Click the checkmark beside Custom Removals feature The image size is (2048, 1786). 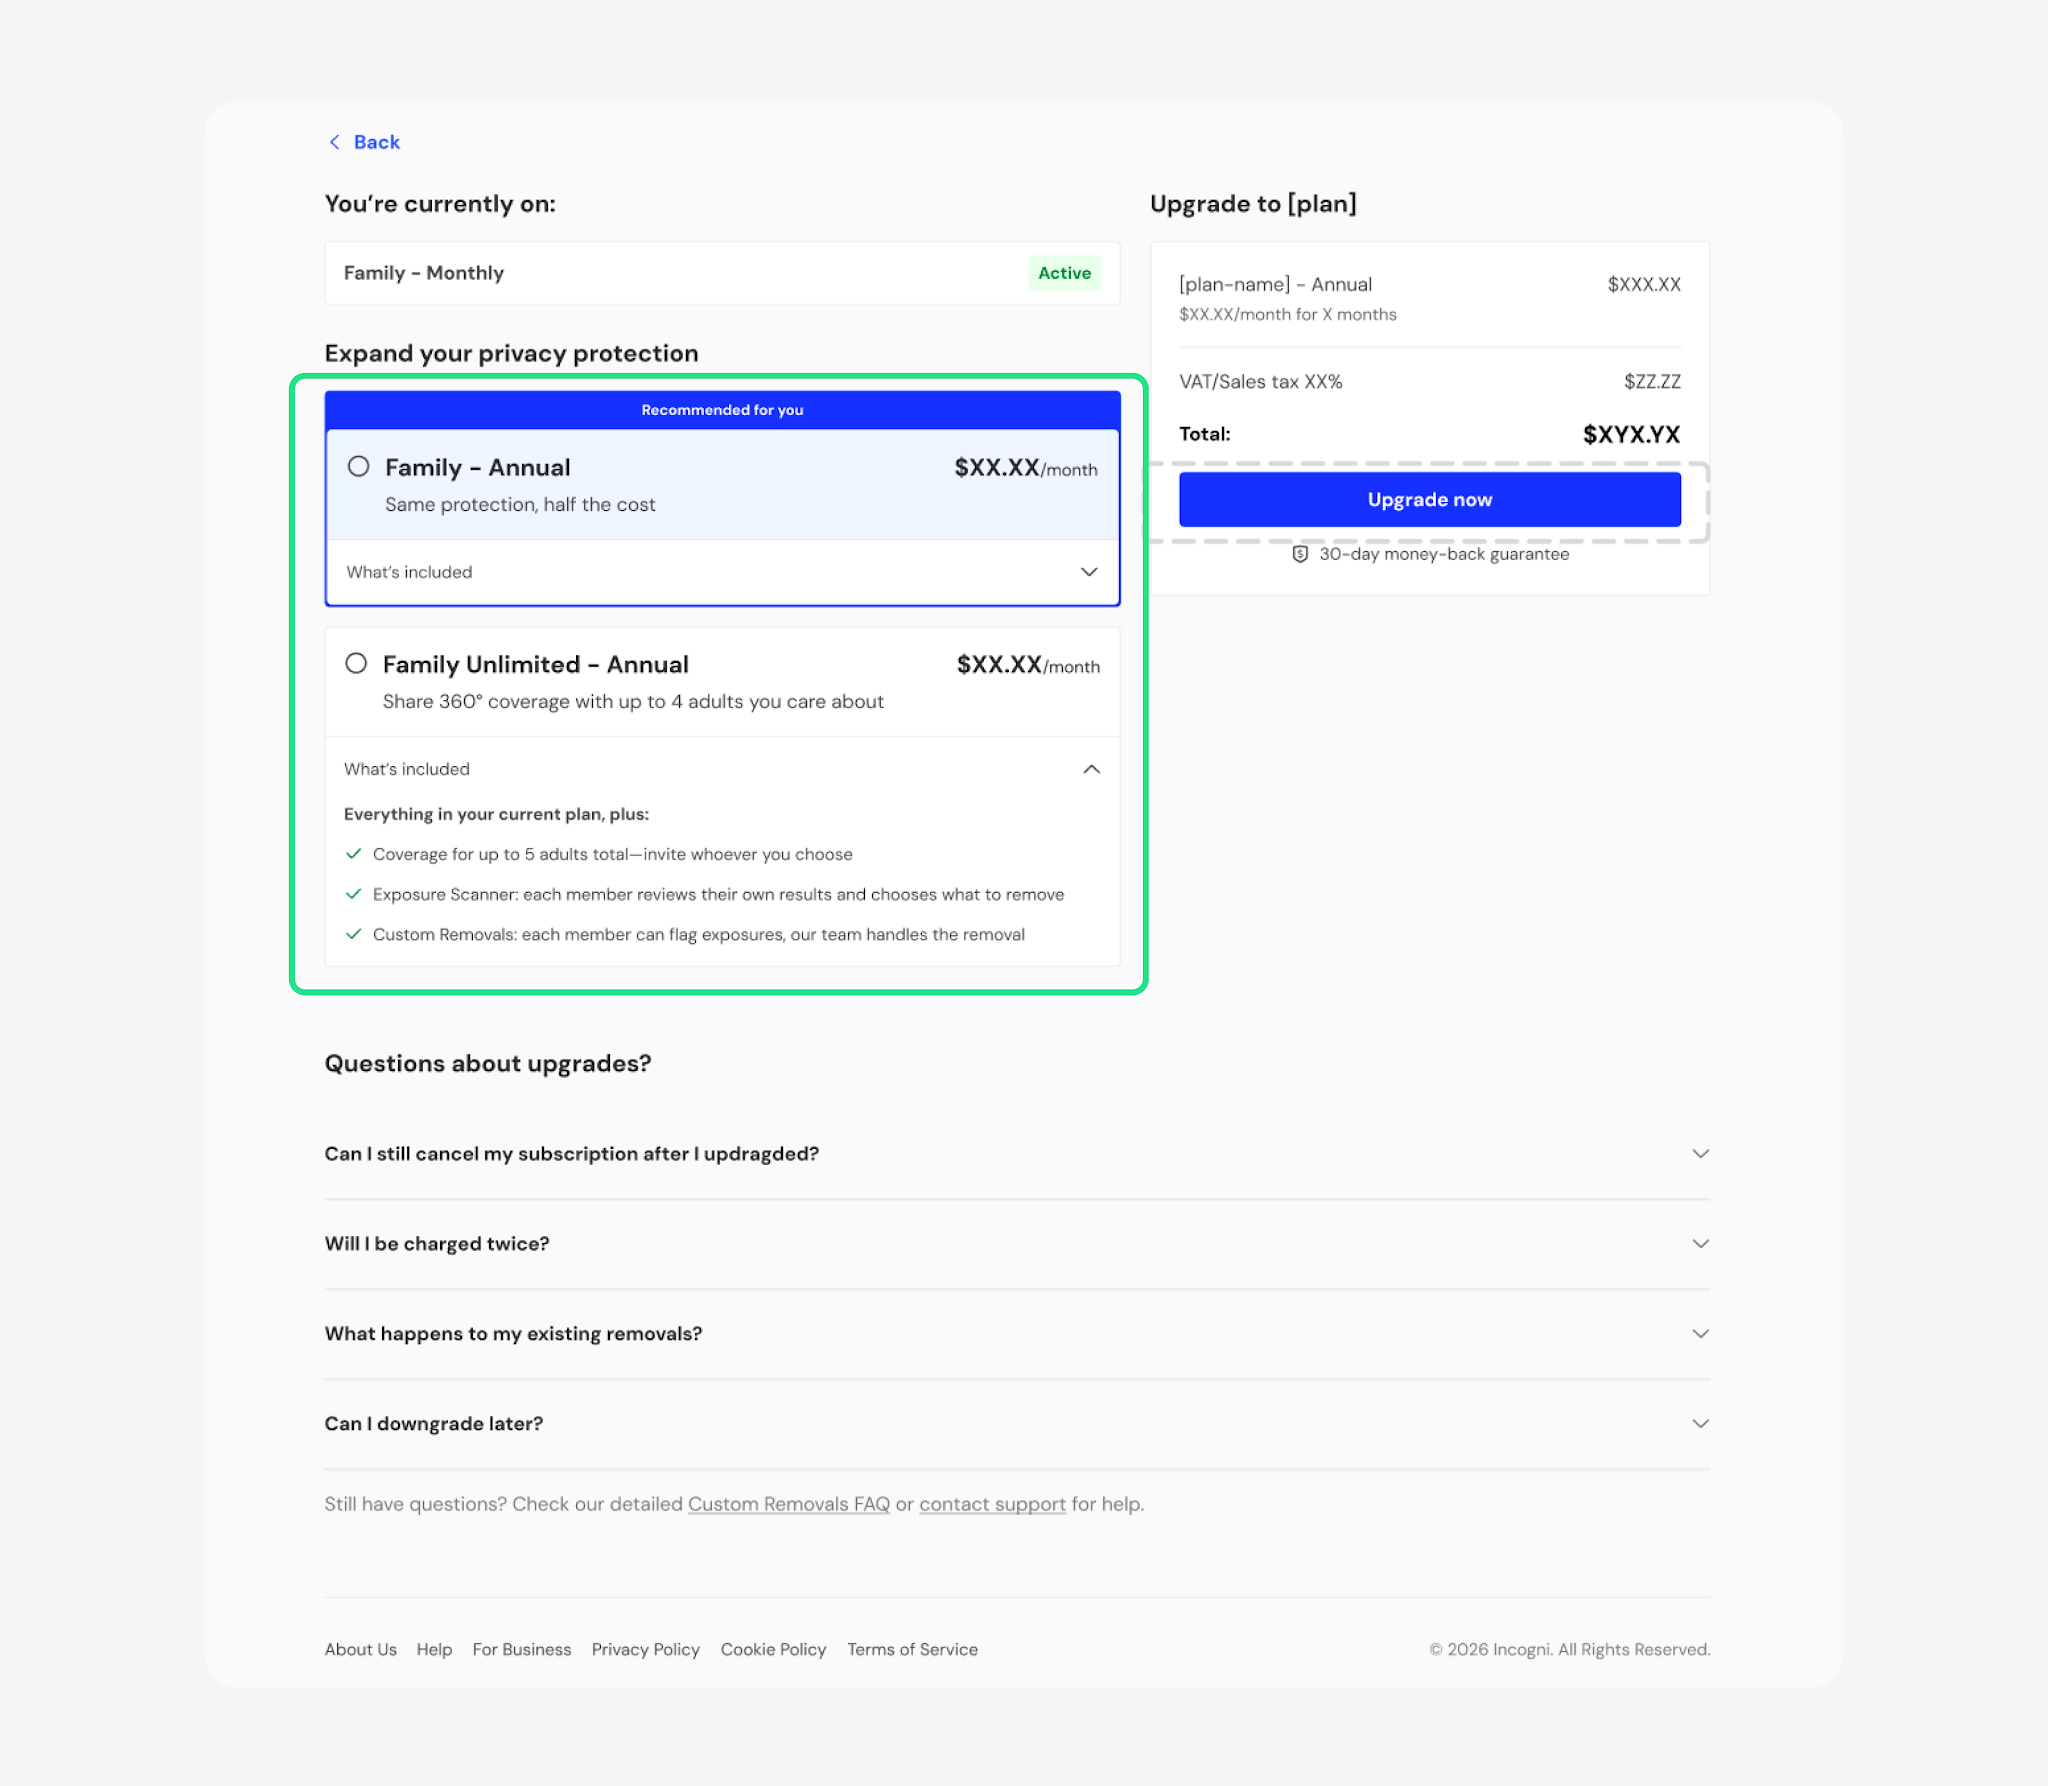click(x=353, y=934)
